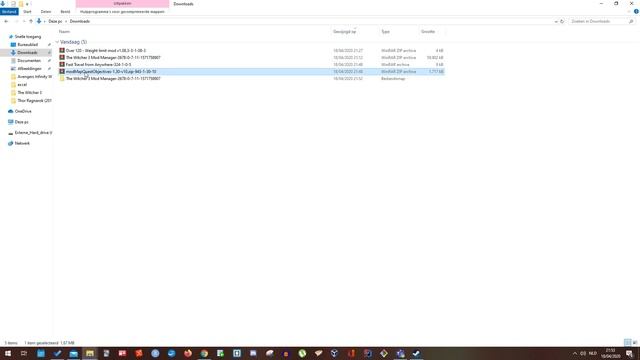Open Afbeeldingen in navigation pane
The width and height of the screenshot is (640, 360).
tap(29, 69)
